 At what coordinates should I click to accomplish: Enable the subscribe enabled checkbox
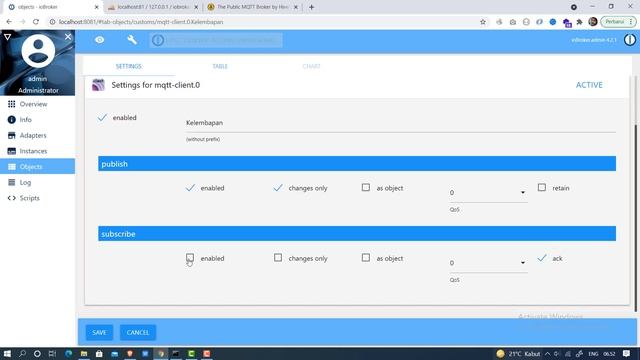190,258
